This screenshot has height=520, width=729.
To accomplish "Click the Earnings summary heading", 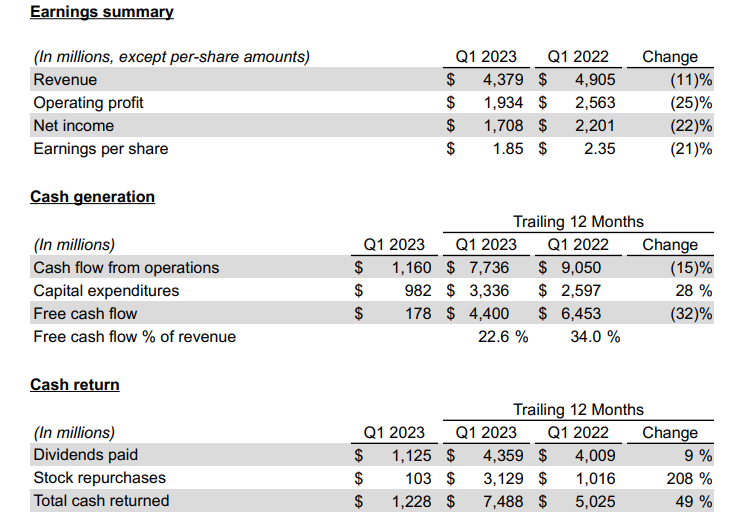I will tap(101, 12).
